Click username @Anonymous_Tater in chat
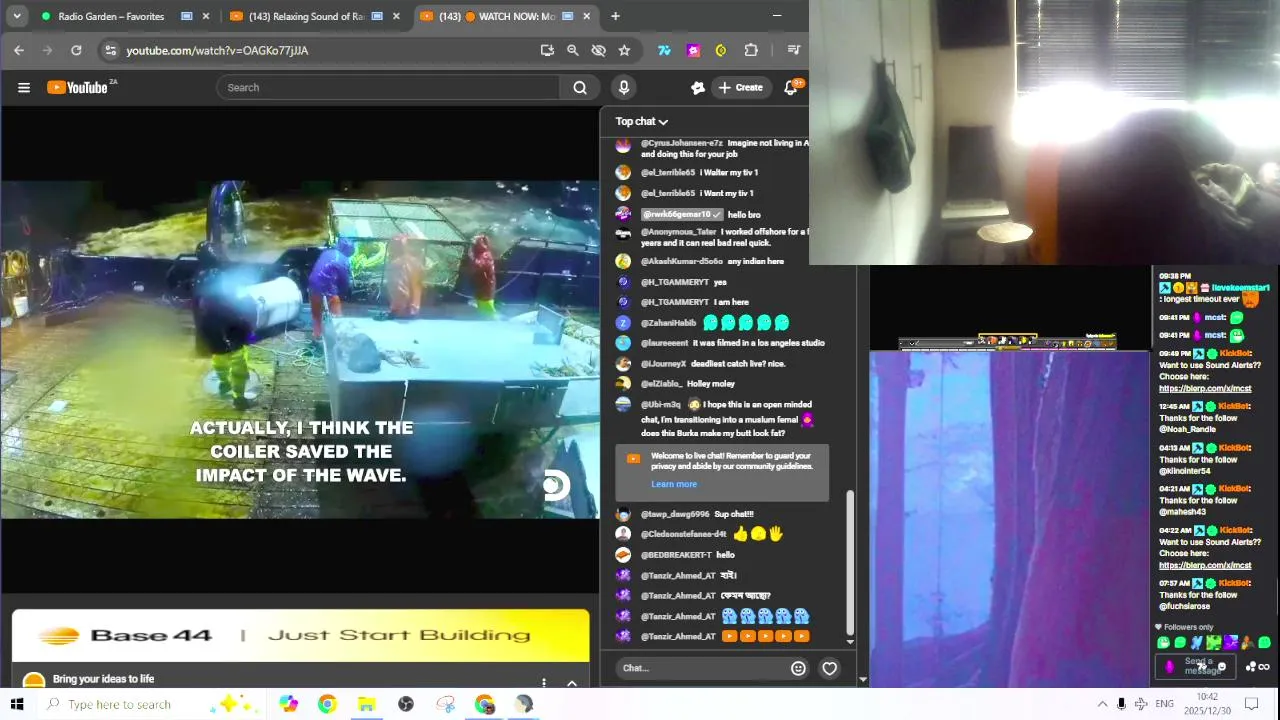Image resolution: width=1280 pixels, height=720 pixels. 678,232
